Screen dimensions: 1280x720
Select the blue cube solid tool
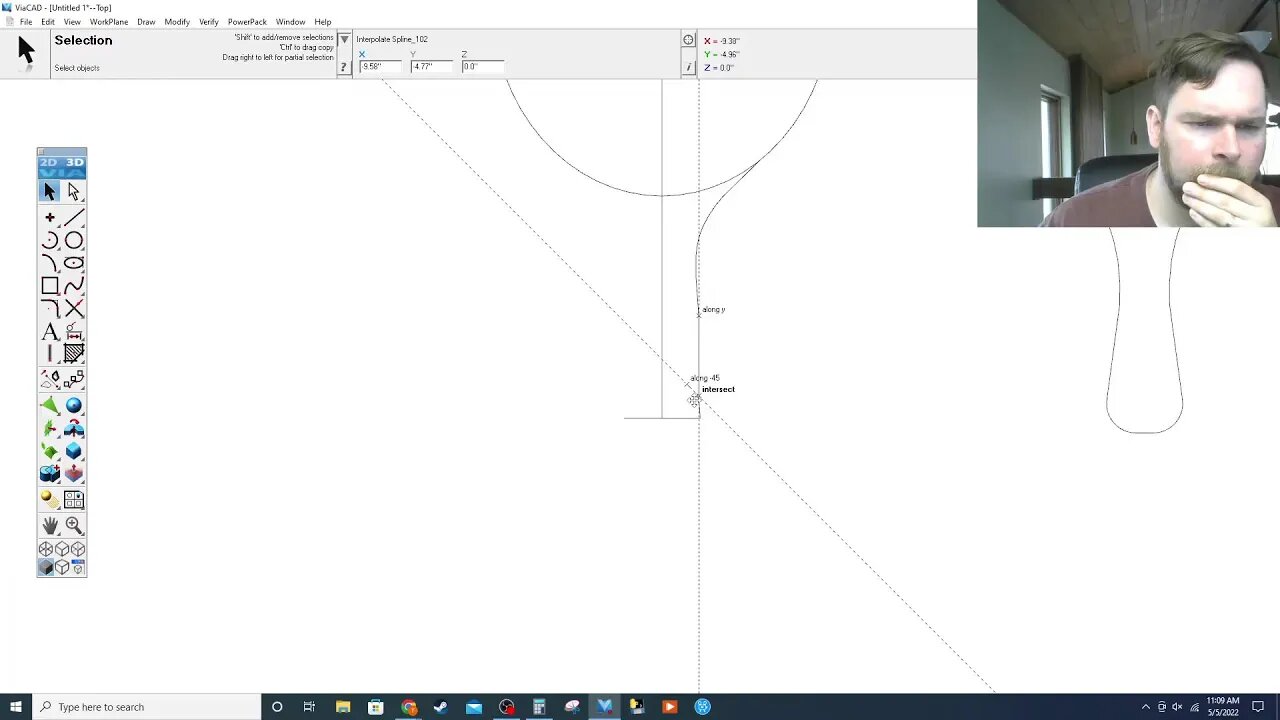click(74, 451)
